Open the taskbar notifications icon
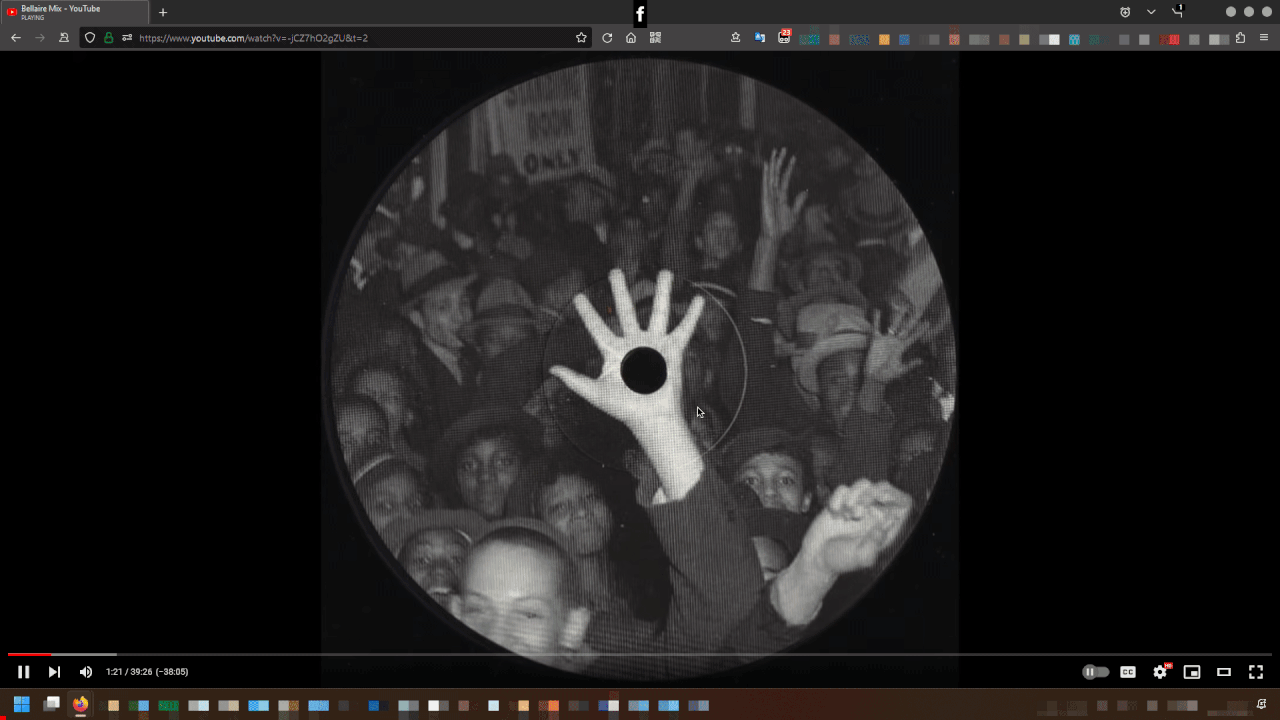This screenshot has height=720, width=1280. [x=1261, y=704]
